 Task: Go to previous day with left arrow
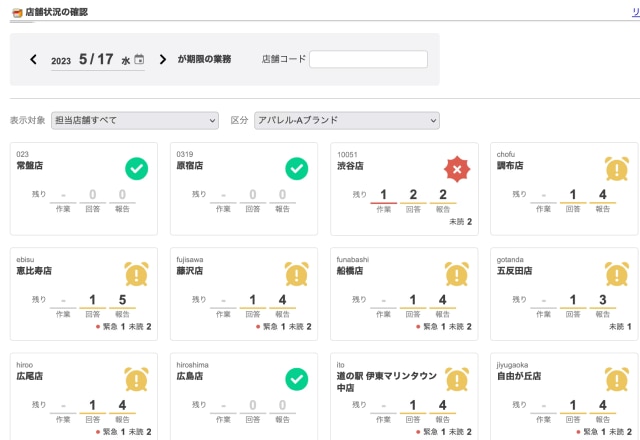tap(33, 60)
